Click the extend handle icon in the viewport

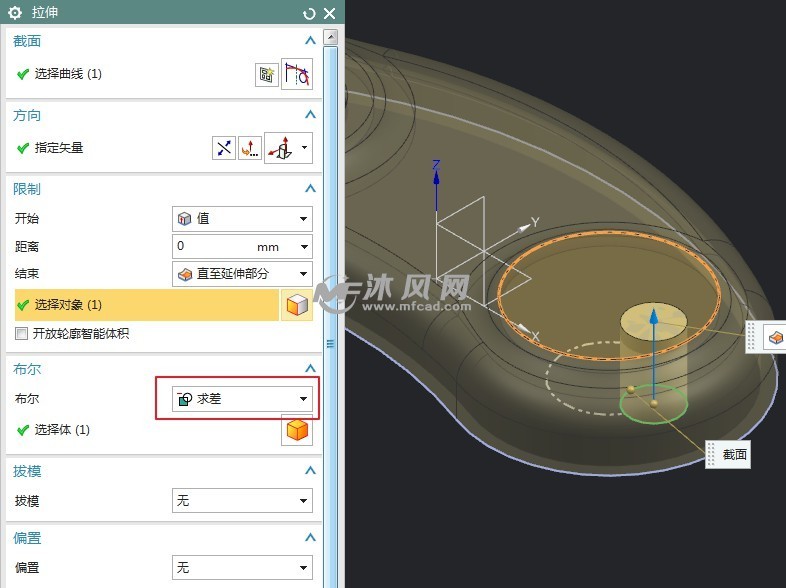click(774, 337)
